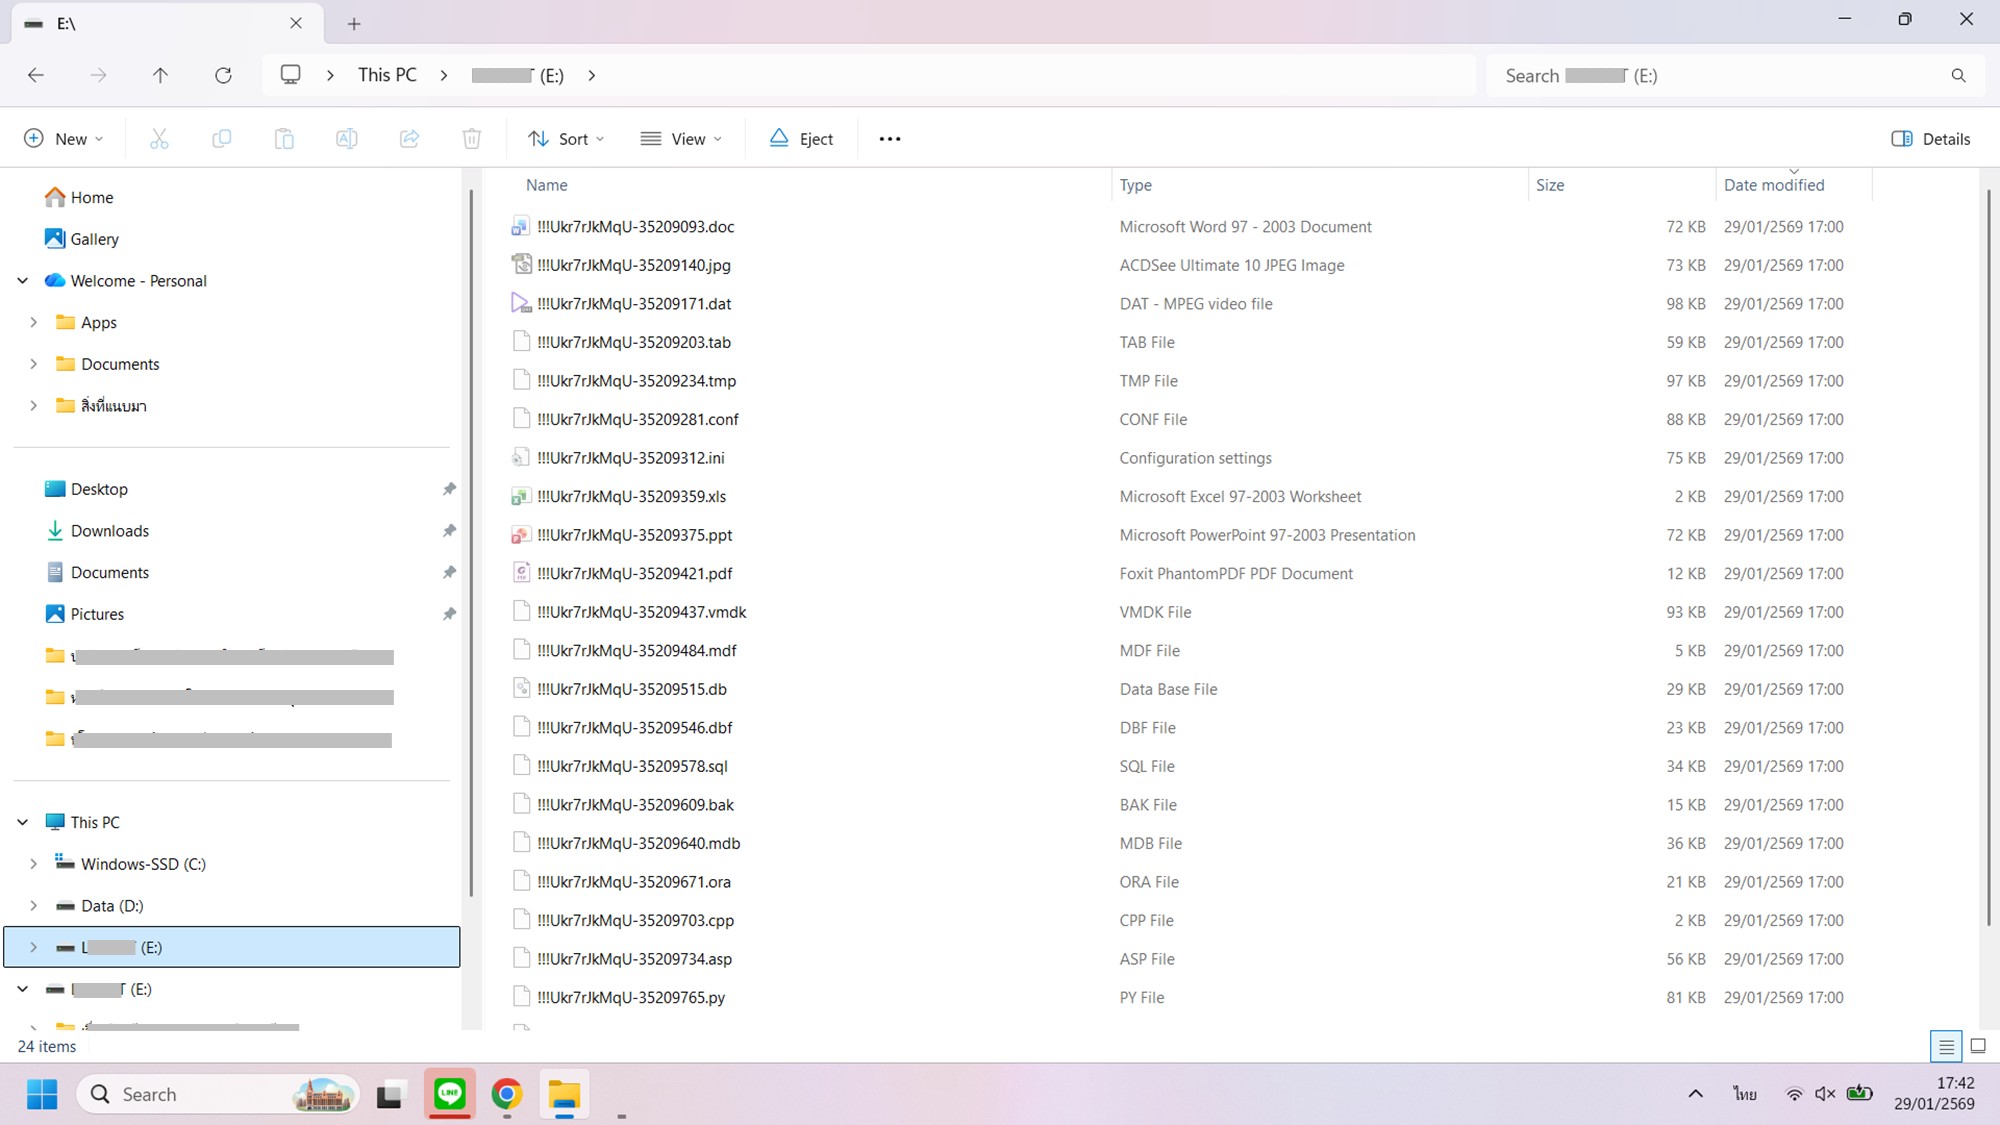Go up one folder level
This screenshot has height=1125, width=2000.
tap(160, 75)
